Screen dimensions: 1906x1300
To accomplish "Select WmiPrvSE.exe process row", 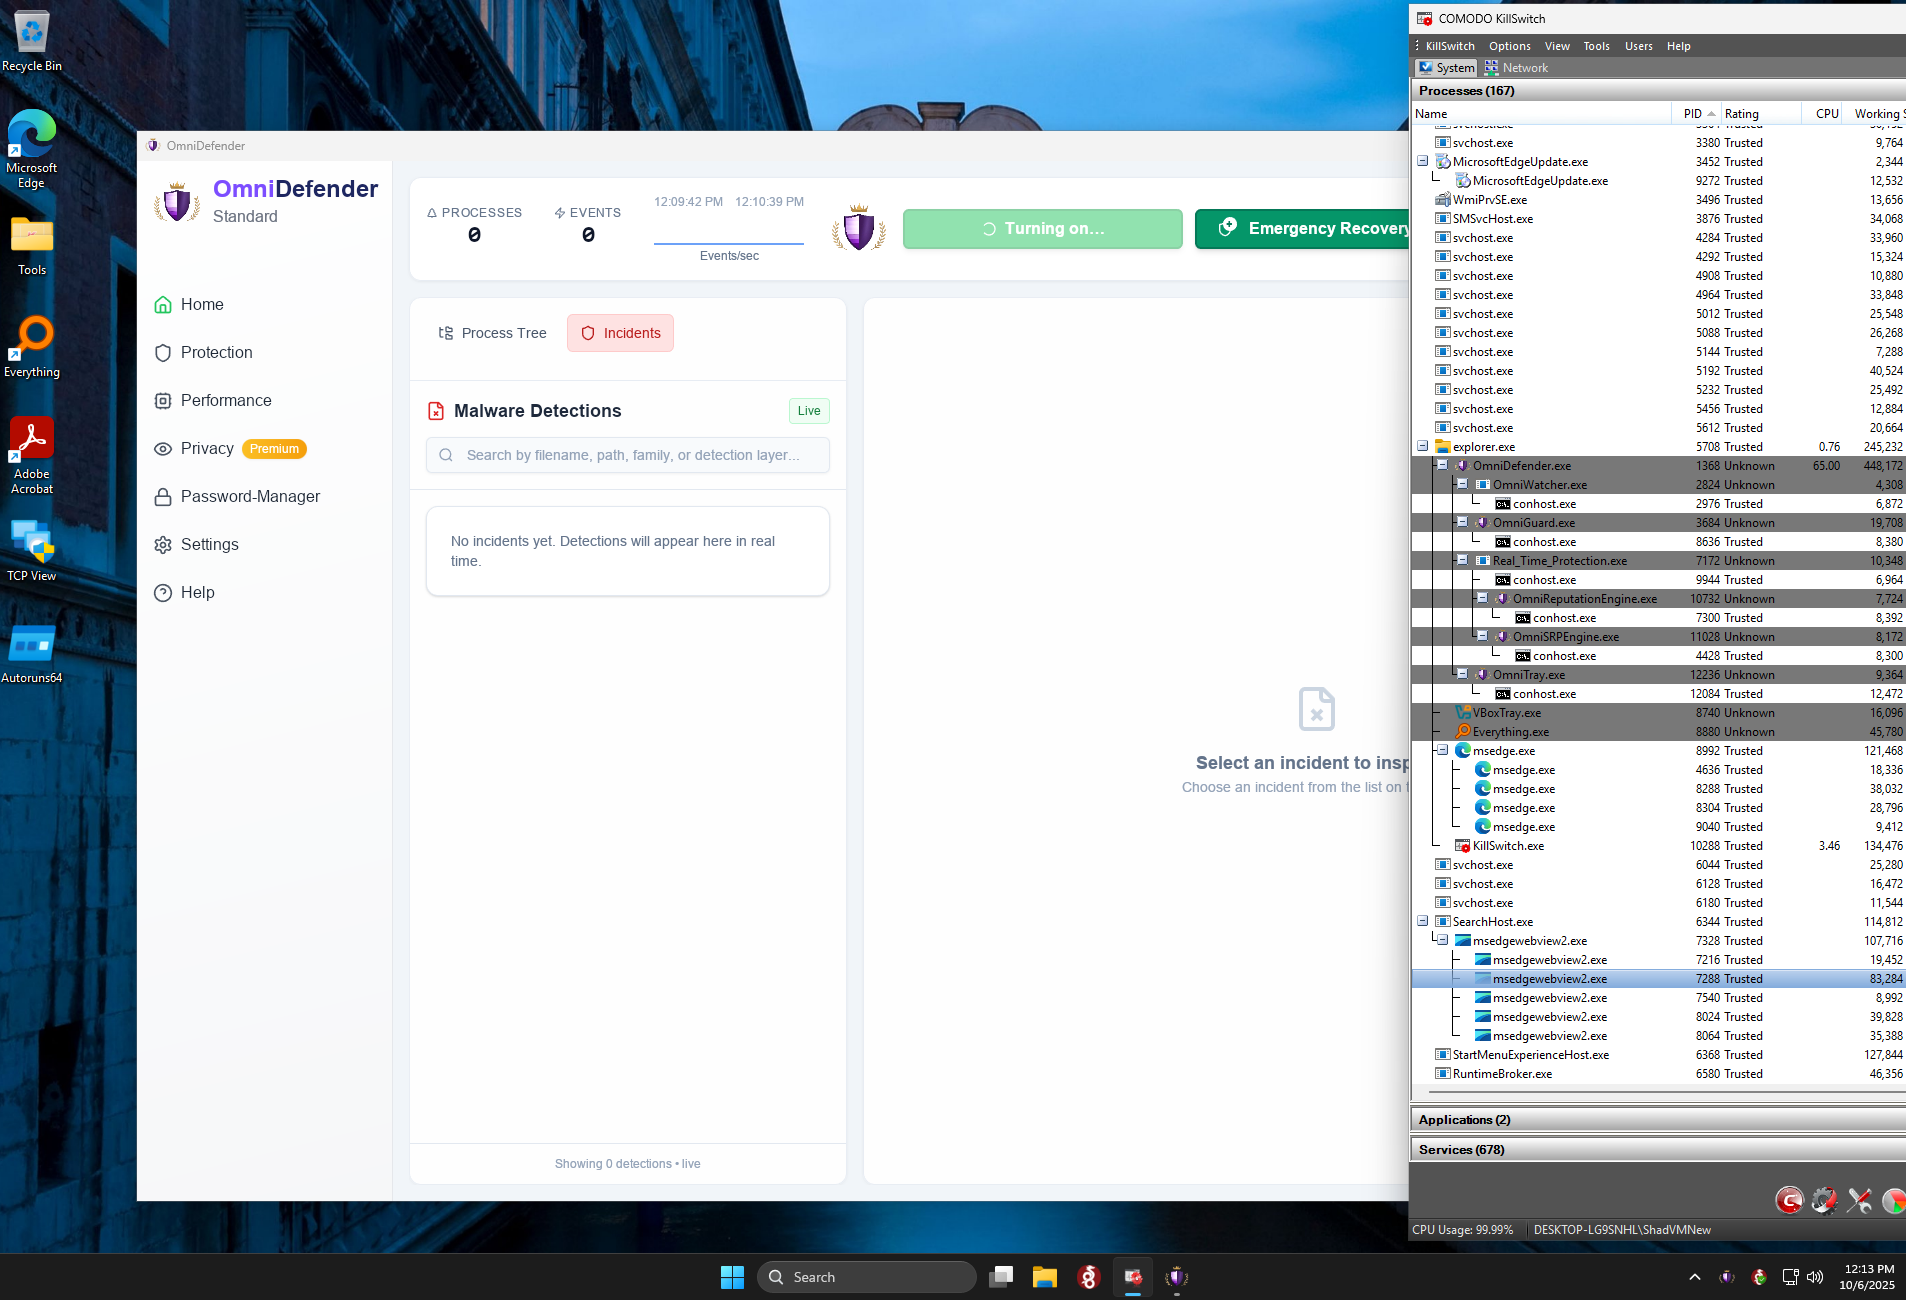I will (x=1658, y=200).
